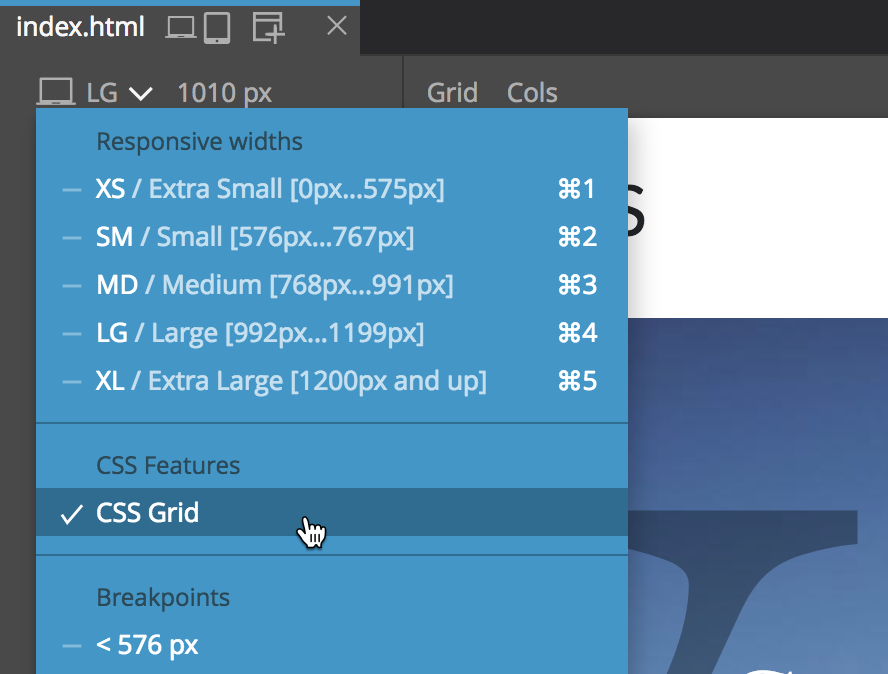Screen dimensions: 888x674
Task: Click the tablet device icon in the tab
Action: (x=217, y=27)
